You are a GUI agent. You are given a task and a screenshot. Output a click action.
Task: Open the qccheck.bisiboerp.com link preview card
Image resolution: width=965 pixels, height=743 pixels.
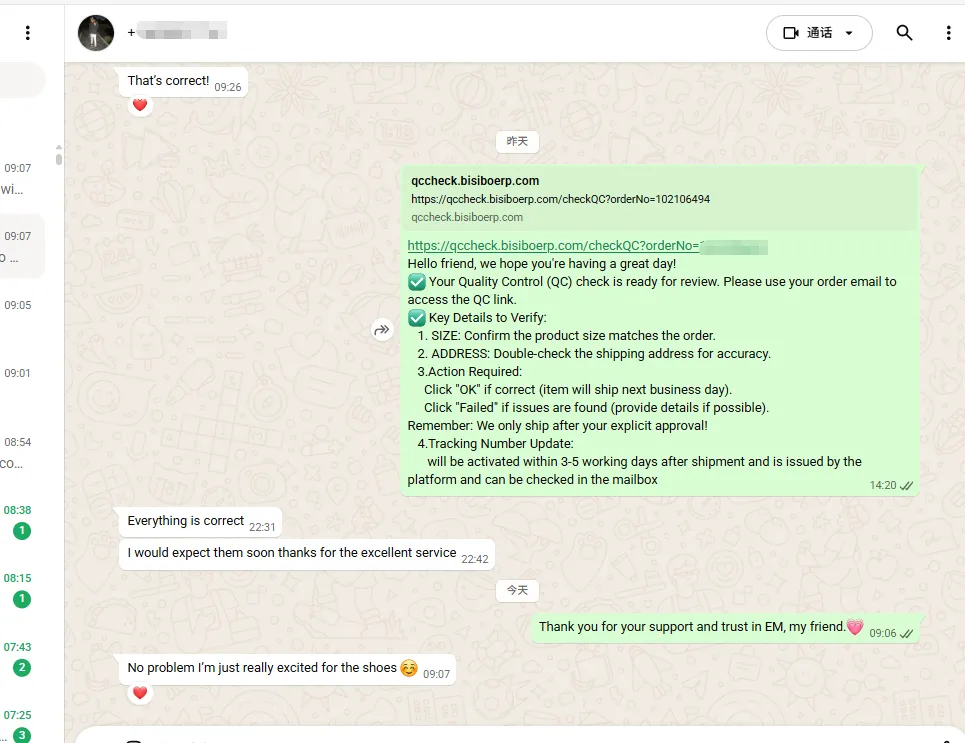660,198
